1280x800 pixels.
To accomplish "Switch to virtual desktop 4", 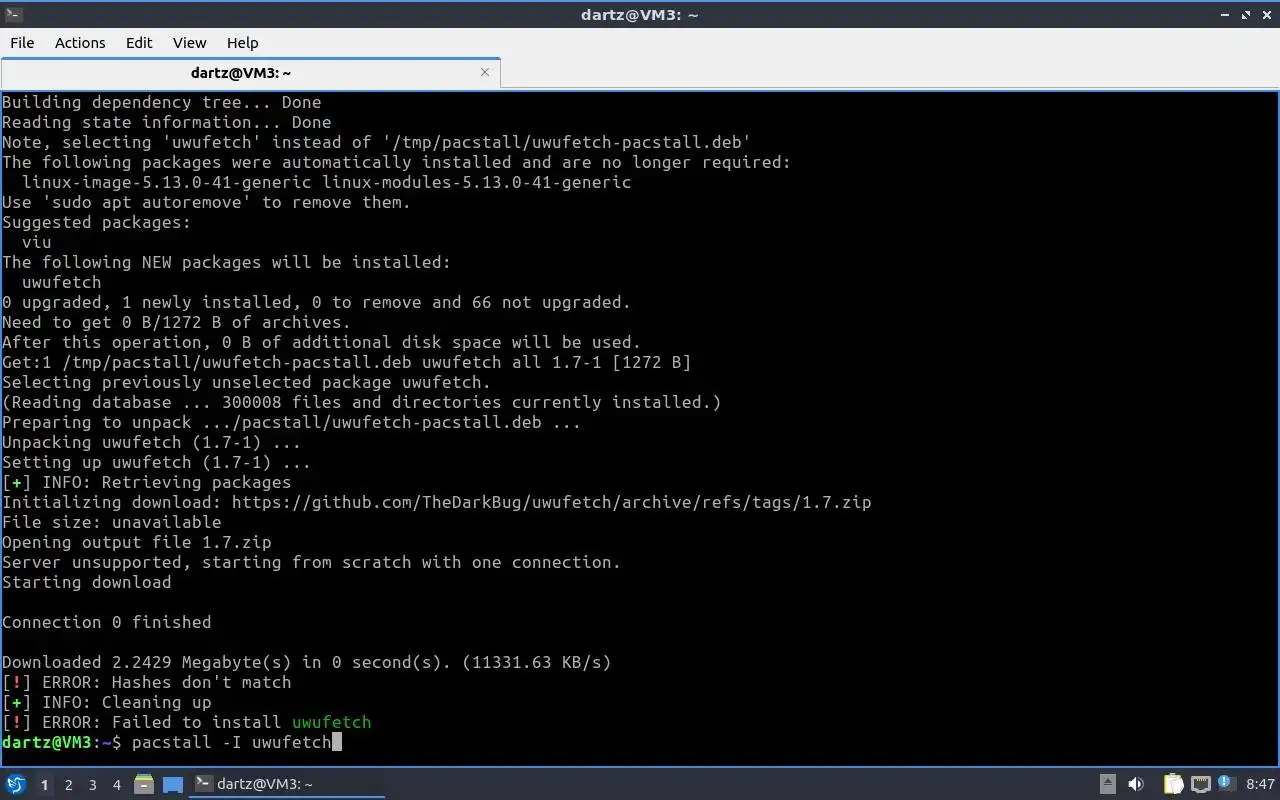I will coord(117,785).
